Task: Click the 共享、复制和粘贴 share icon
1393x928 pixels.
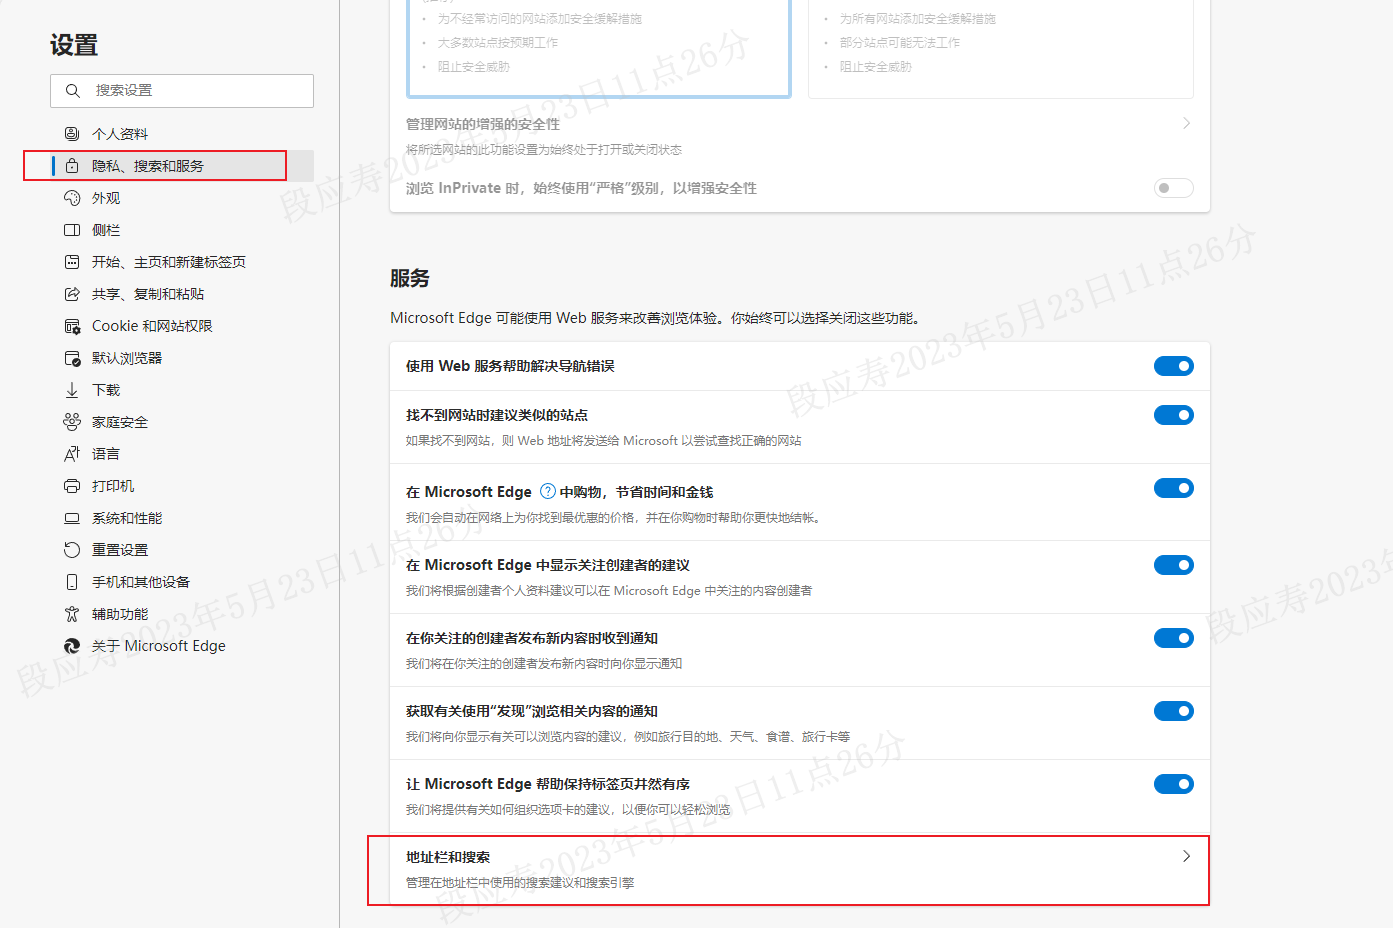Action: [x=72, y=294]
